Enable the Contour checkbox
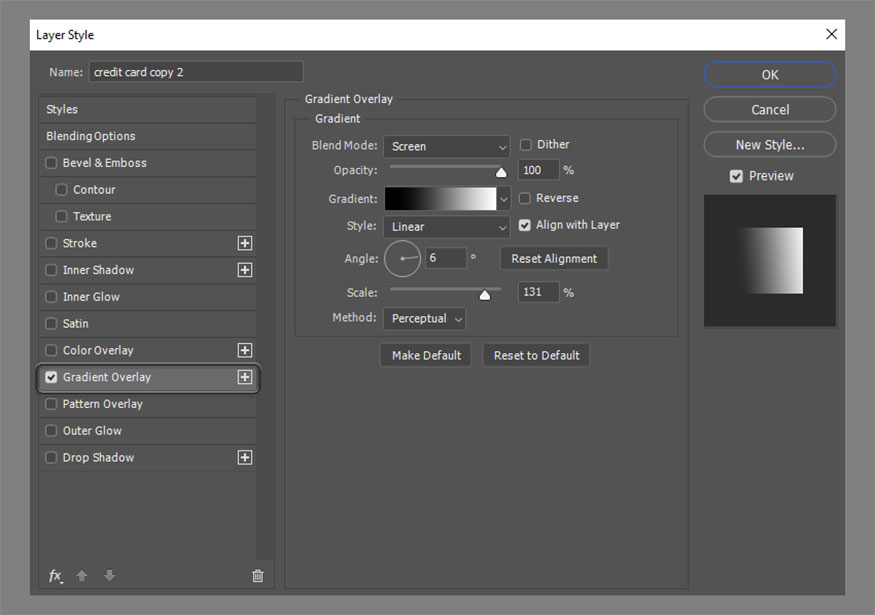The width and height of the screenshot is (875, 615). pos(61,190)
